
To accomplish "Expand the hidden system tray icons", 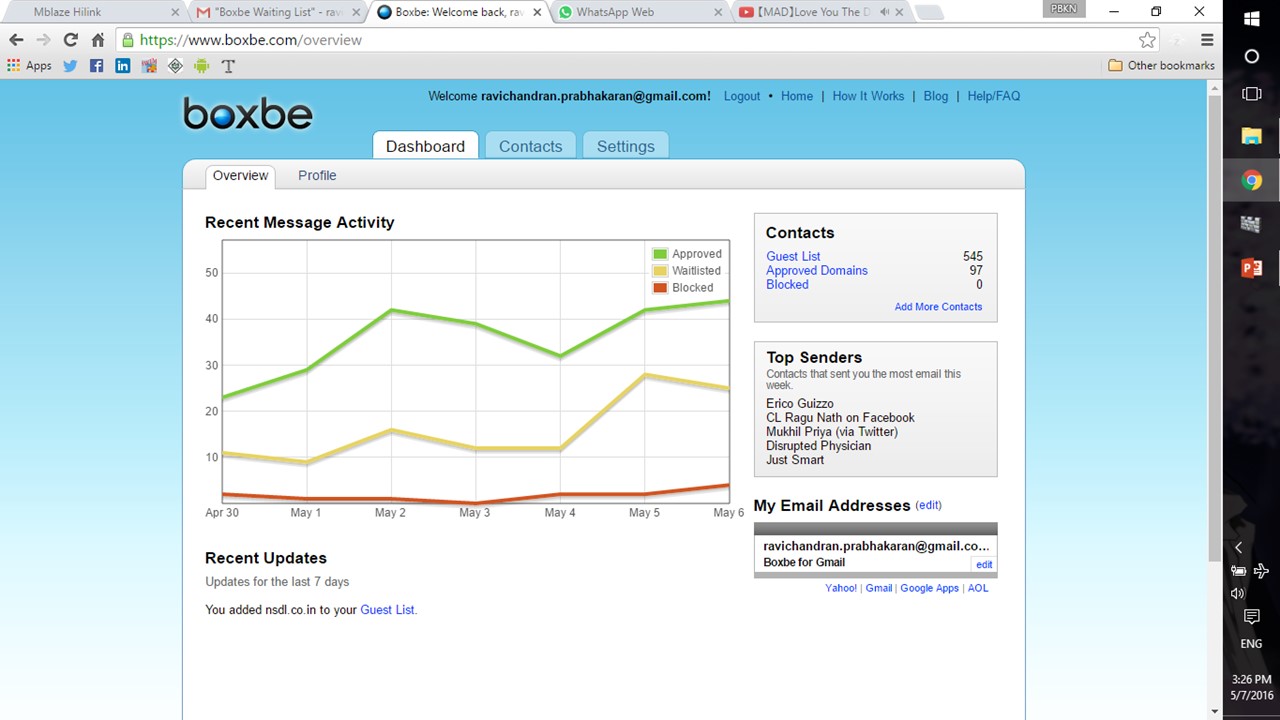I will tap(1238, 547).
